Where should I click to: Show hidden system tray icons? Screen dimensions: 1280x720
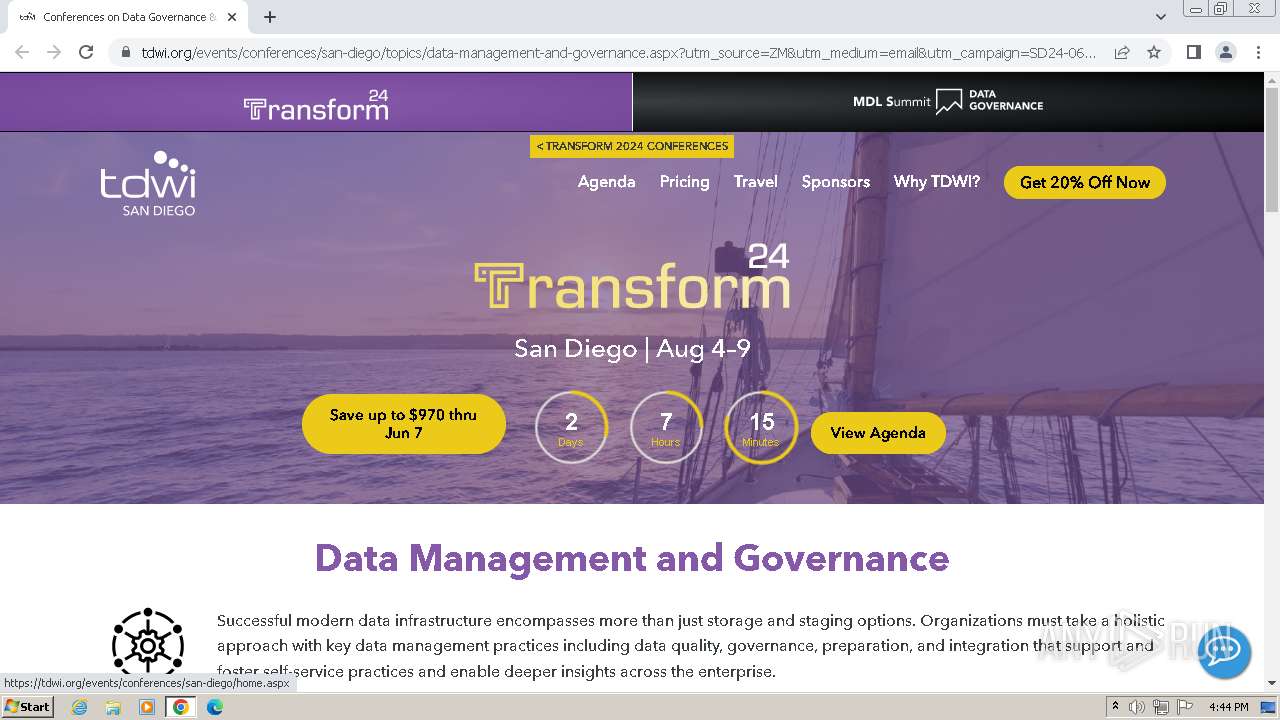click(x=1115, y=707)
